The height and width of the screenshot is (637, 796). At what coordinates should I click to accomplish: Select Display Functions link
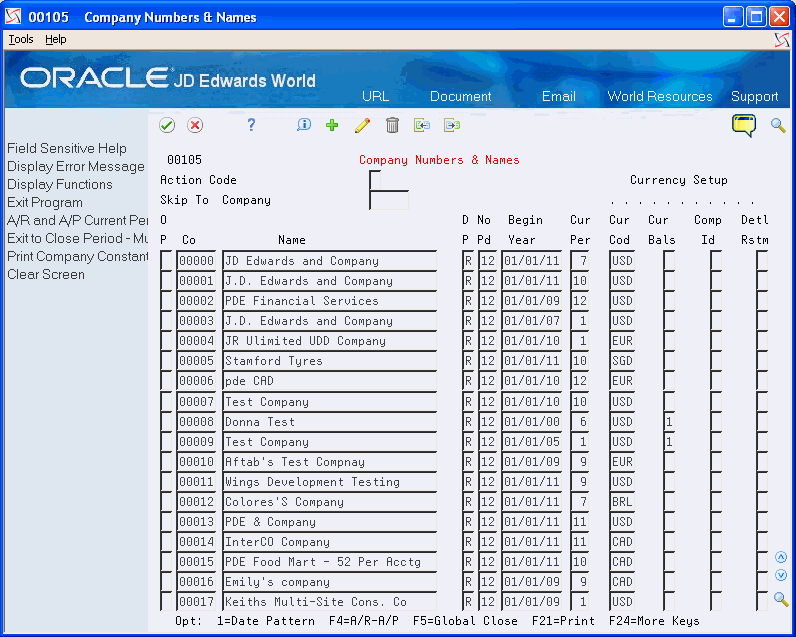60,184
